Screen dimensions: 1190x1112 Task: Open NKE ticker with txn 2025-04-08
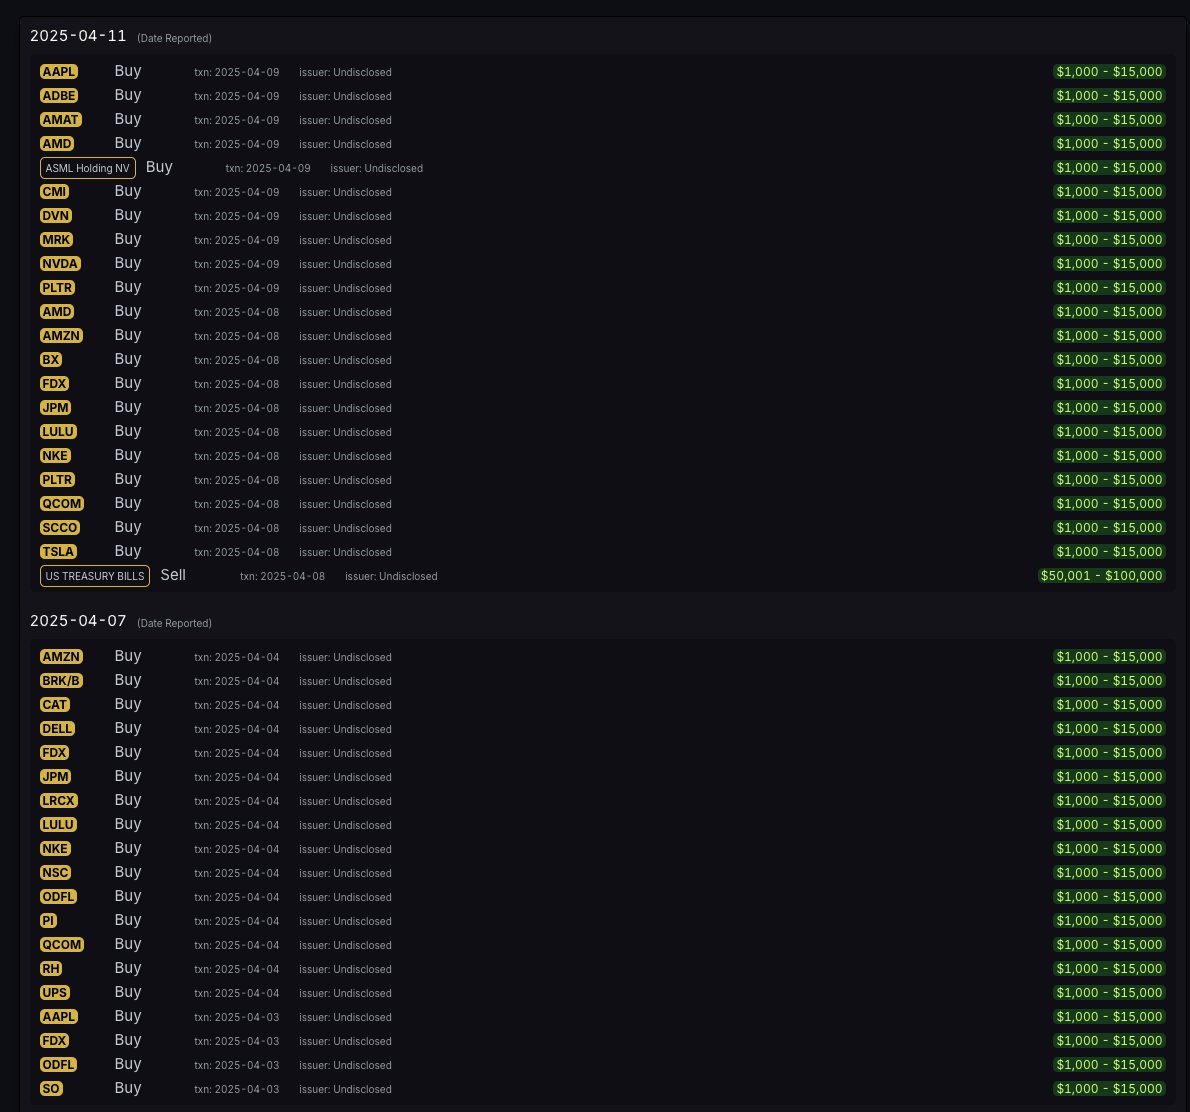click(55, 456)
